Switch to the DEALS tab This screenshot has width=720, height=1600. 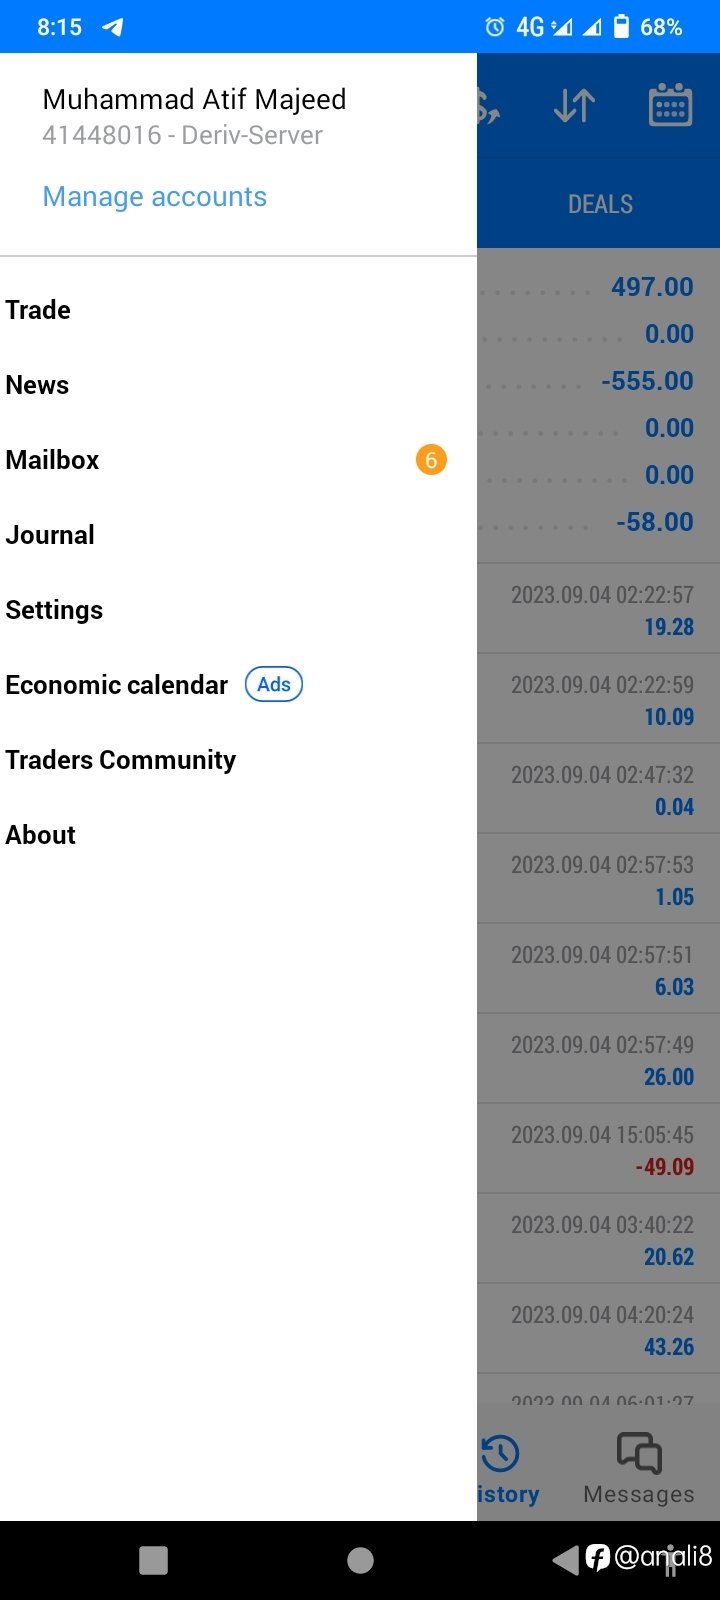click(x=600, y=204)
